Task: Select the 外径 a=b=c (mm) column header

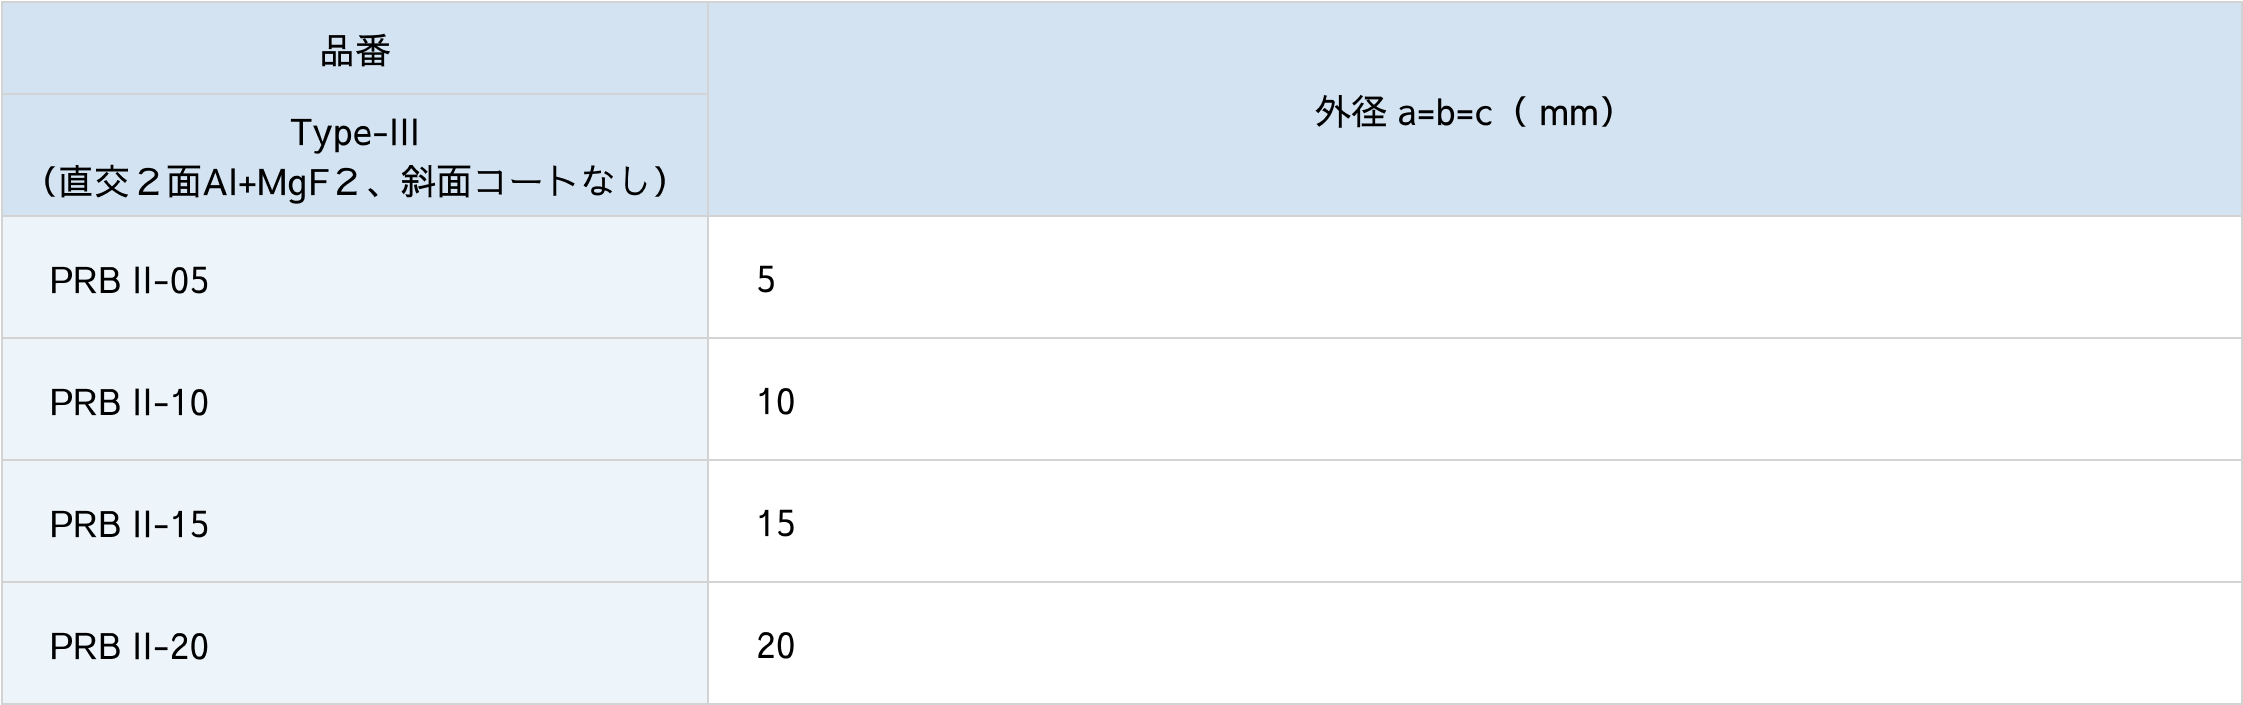Action: coord(1465,113)
